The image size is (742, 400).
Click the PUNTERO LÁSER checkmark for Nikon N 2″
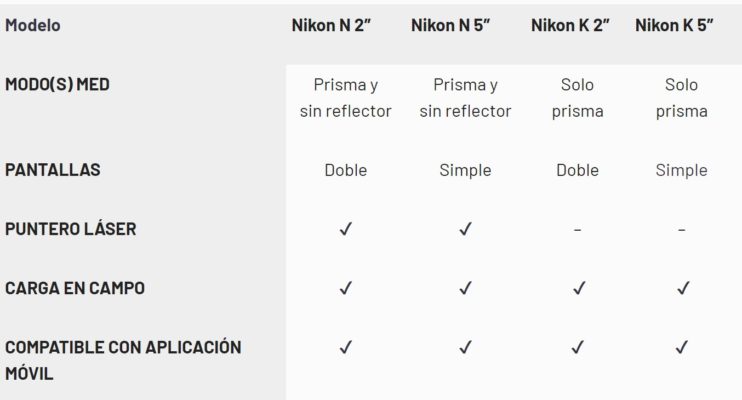[x=345, y=229]
